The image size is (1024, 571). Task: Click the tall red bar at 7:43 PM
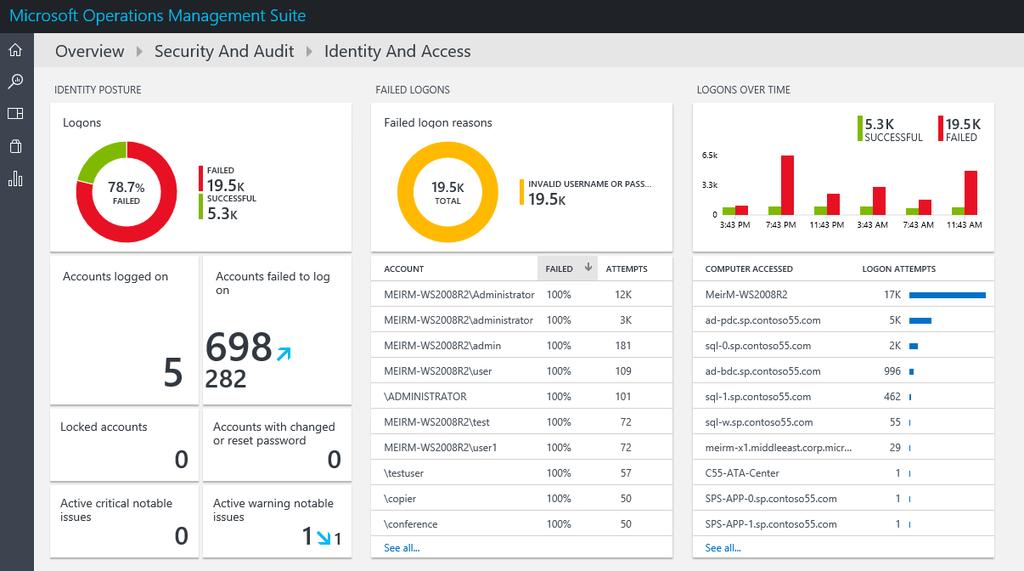(788, 185)
